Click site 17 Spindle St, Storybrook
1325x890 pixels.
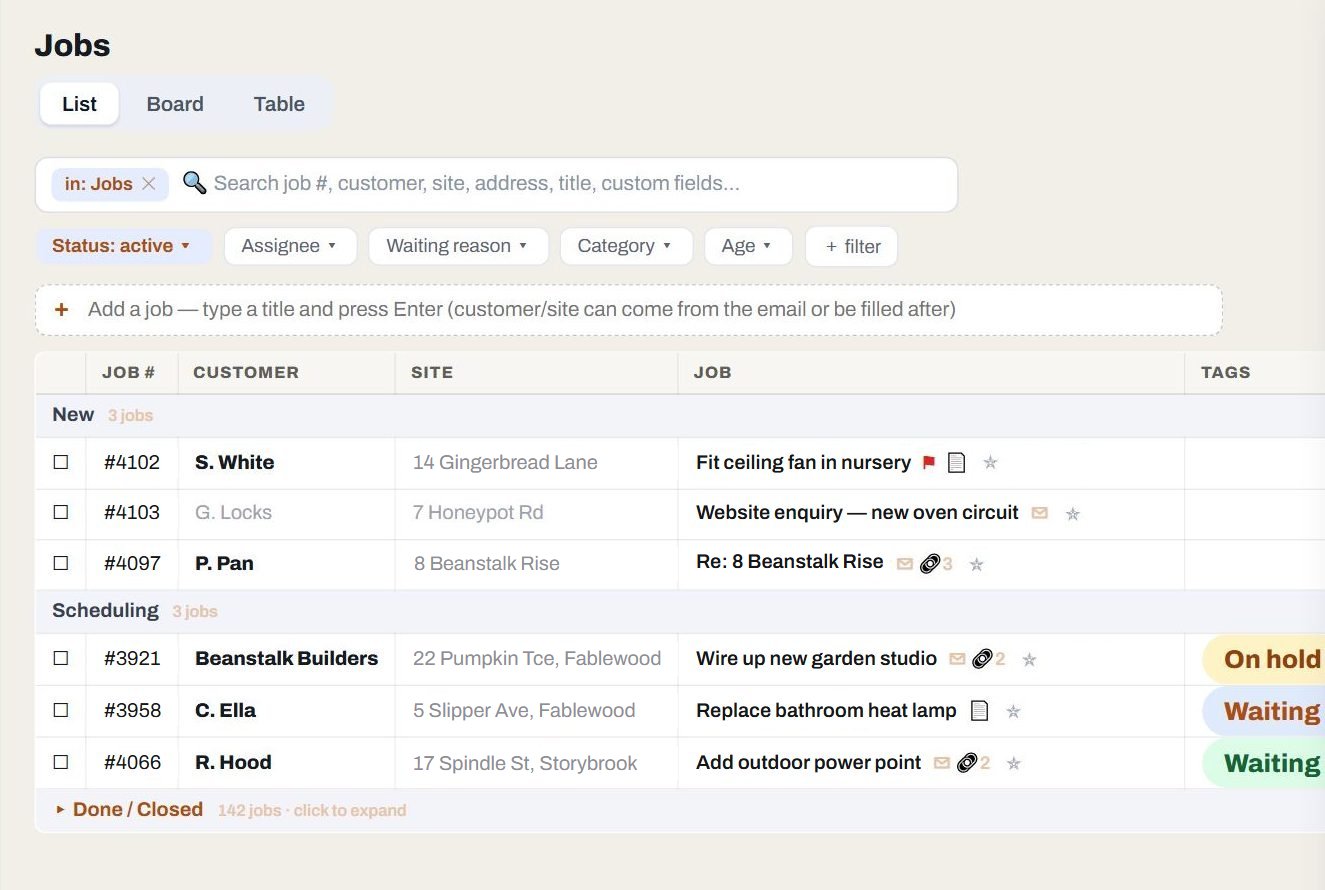point(525,763)
